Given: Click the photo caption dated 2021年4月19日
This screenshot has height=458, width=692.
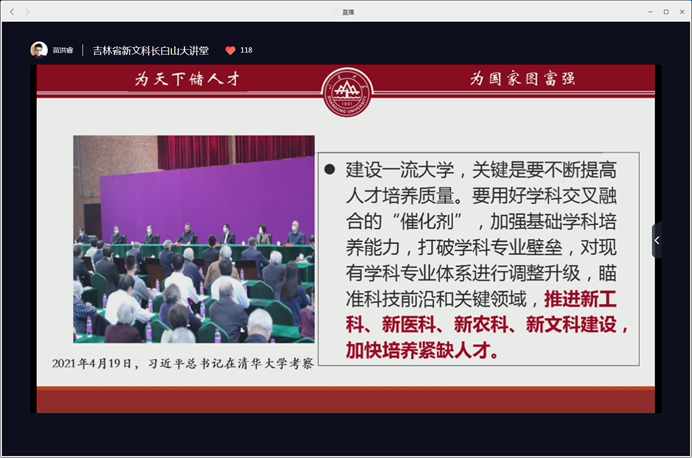Looking at the screenshot, I should click(183, 363).
